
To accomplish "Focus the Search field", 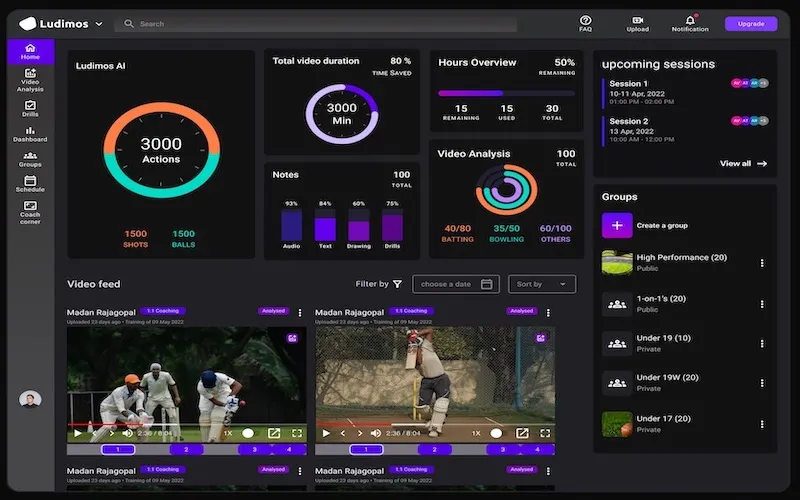I will coord(316,23).
